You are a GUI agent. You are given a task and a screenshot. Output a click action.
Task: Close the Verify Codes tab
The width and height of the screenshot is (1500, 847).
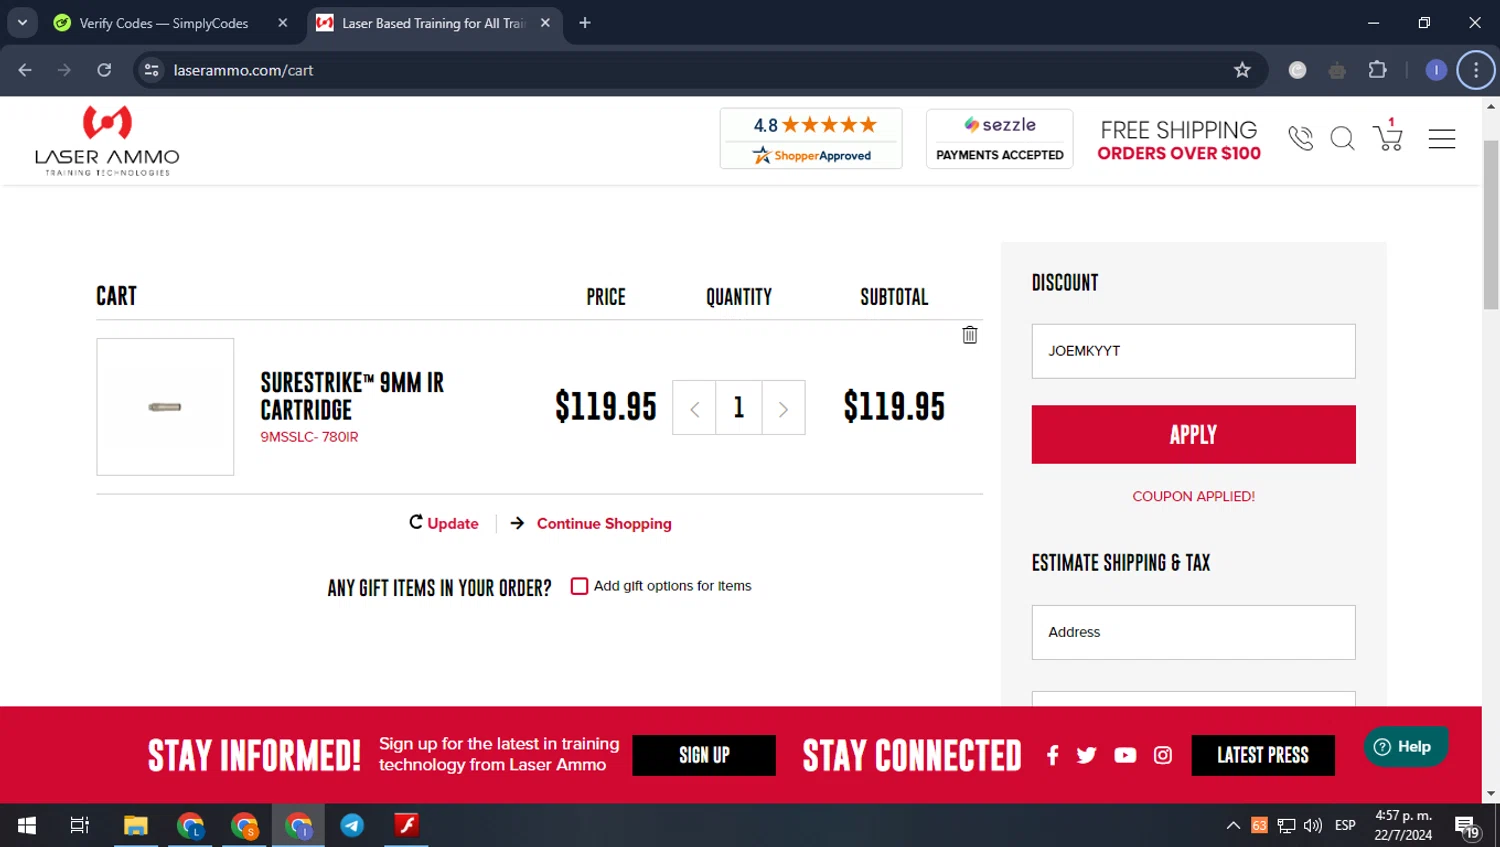pyautogui.click(x=283, y=23)
